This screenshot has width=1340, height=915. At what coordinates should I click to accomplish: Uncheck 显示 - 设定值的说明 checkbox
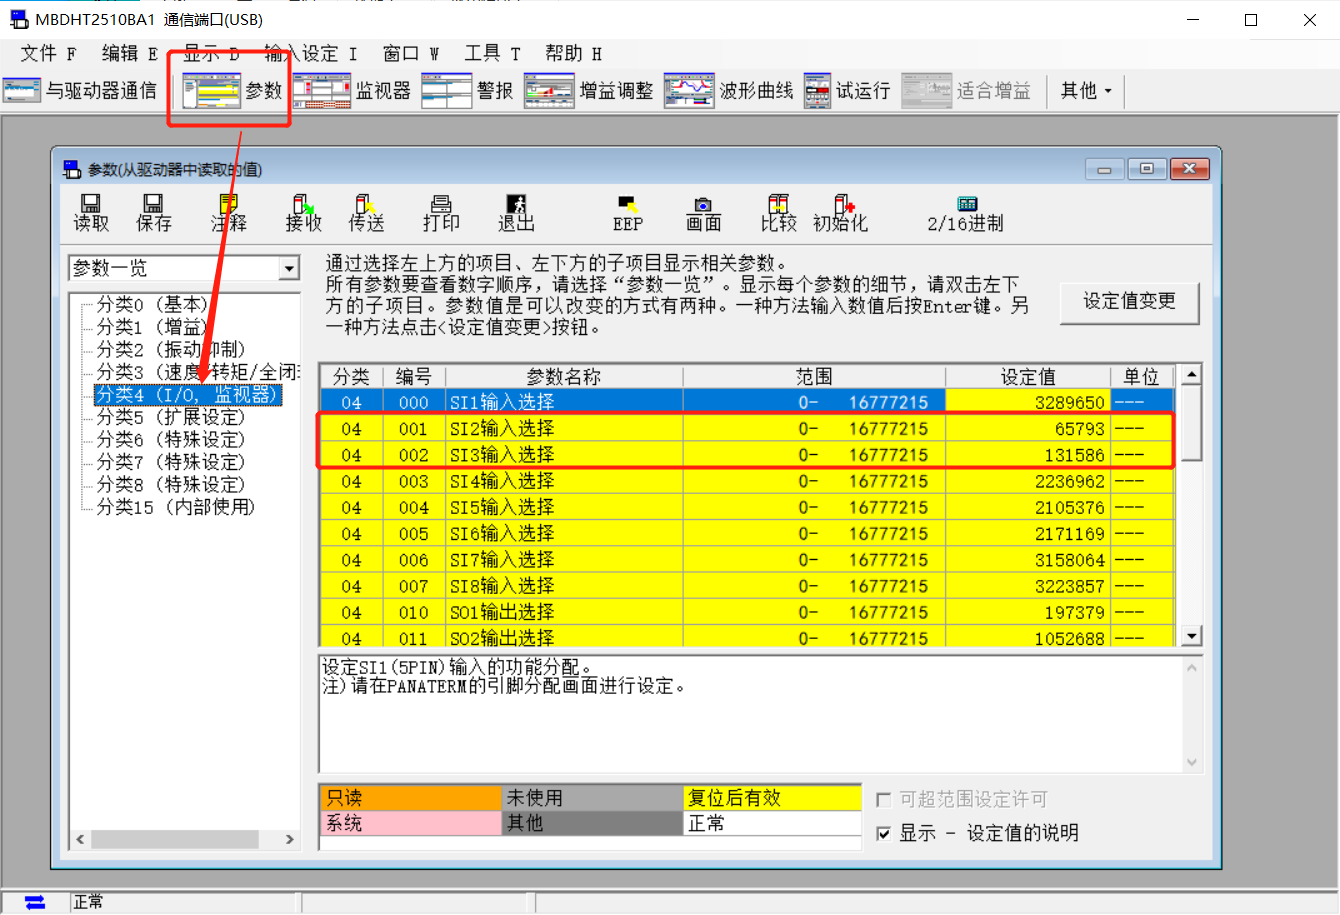coord(883,833)
